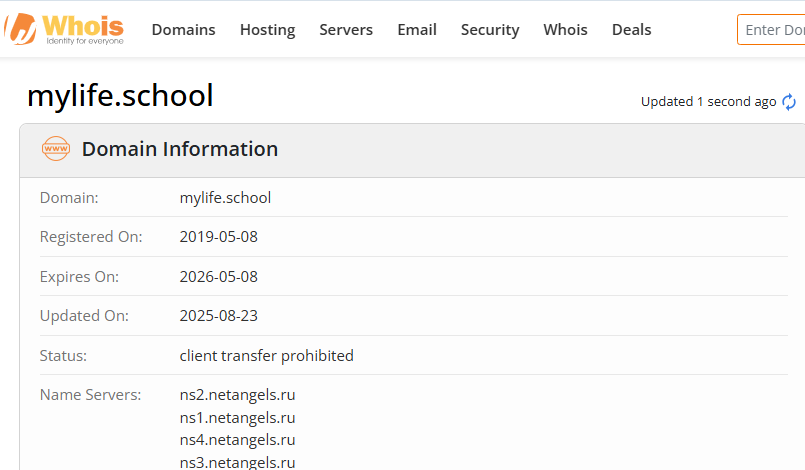
Task: Click the domain value mylife.school in the table
Action: [x=225, y=198]
